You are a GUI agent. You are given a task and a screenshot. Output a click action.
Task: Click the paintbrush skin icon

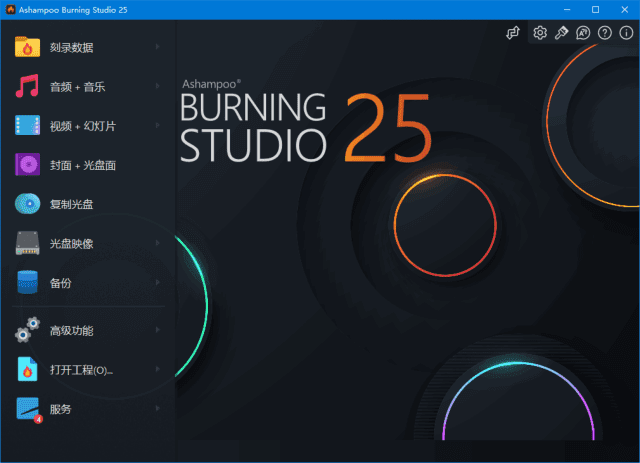pos(562,33)
